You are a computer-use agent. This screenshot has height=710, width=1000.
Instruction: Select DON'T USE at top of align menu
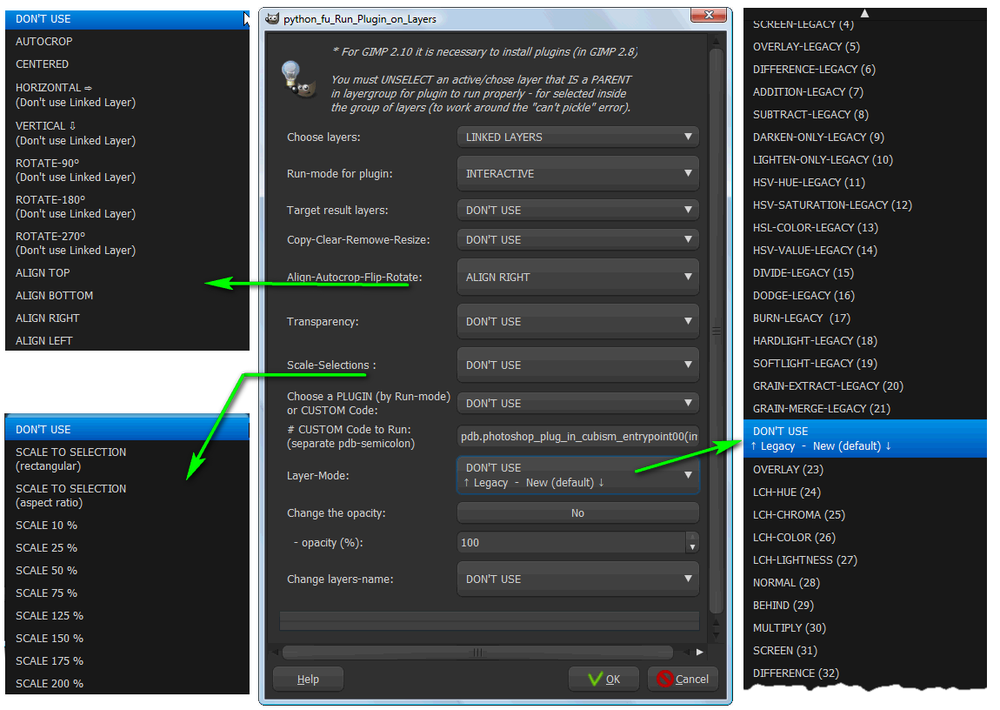click(127, 19)
